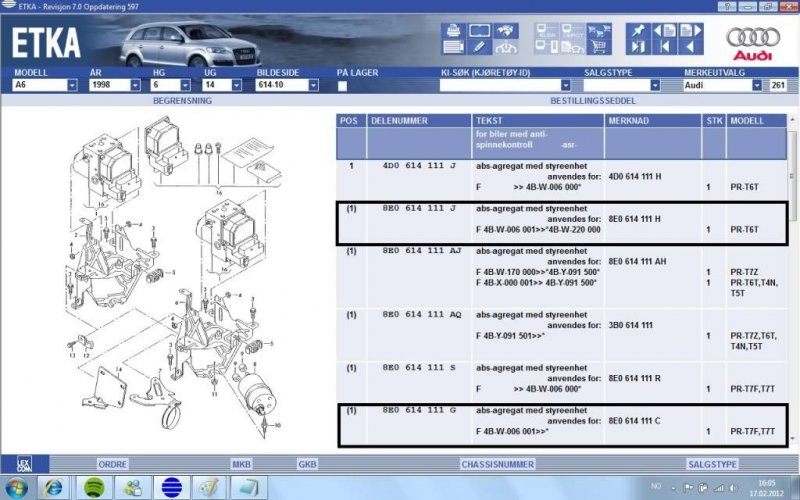Viewport: 800px width, 500px height.
Task: Switch to the Bestillingsseddel tab
Action: tap(582, 101)
